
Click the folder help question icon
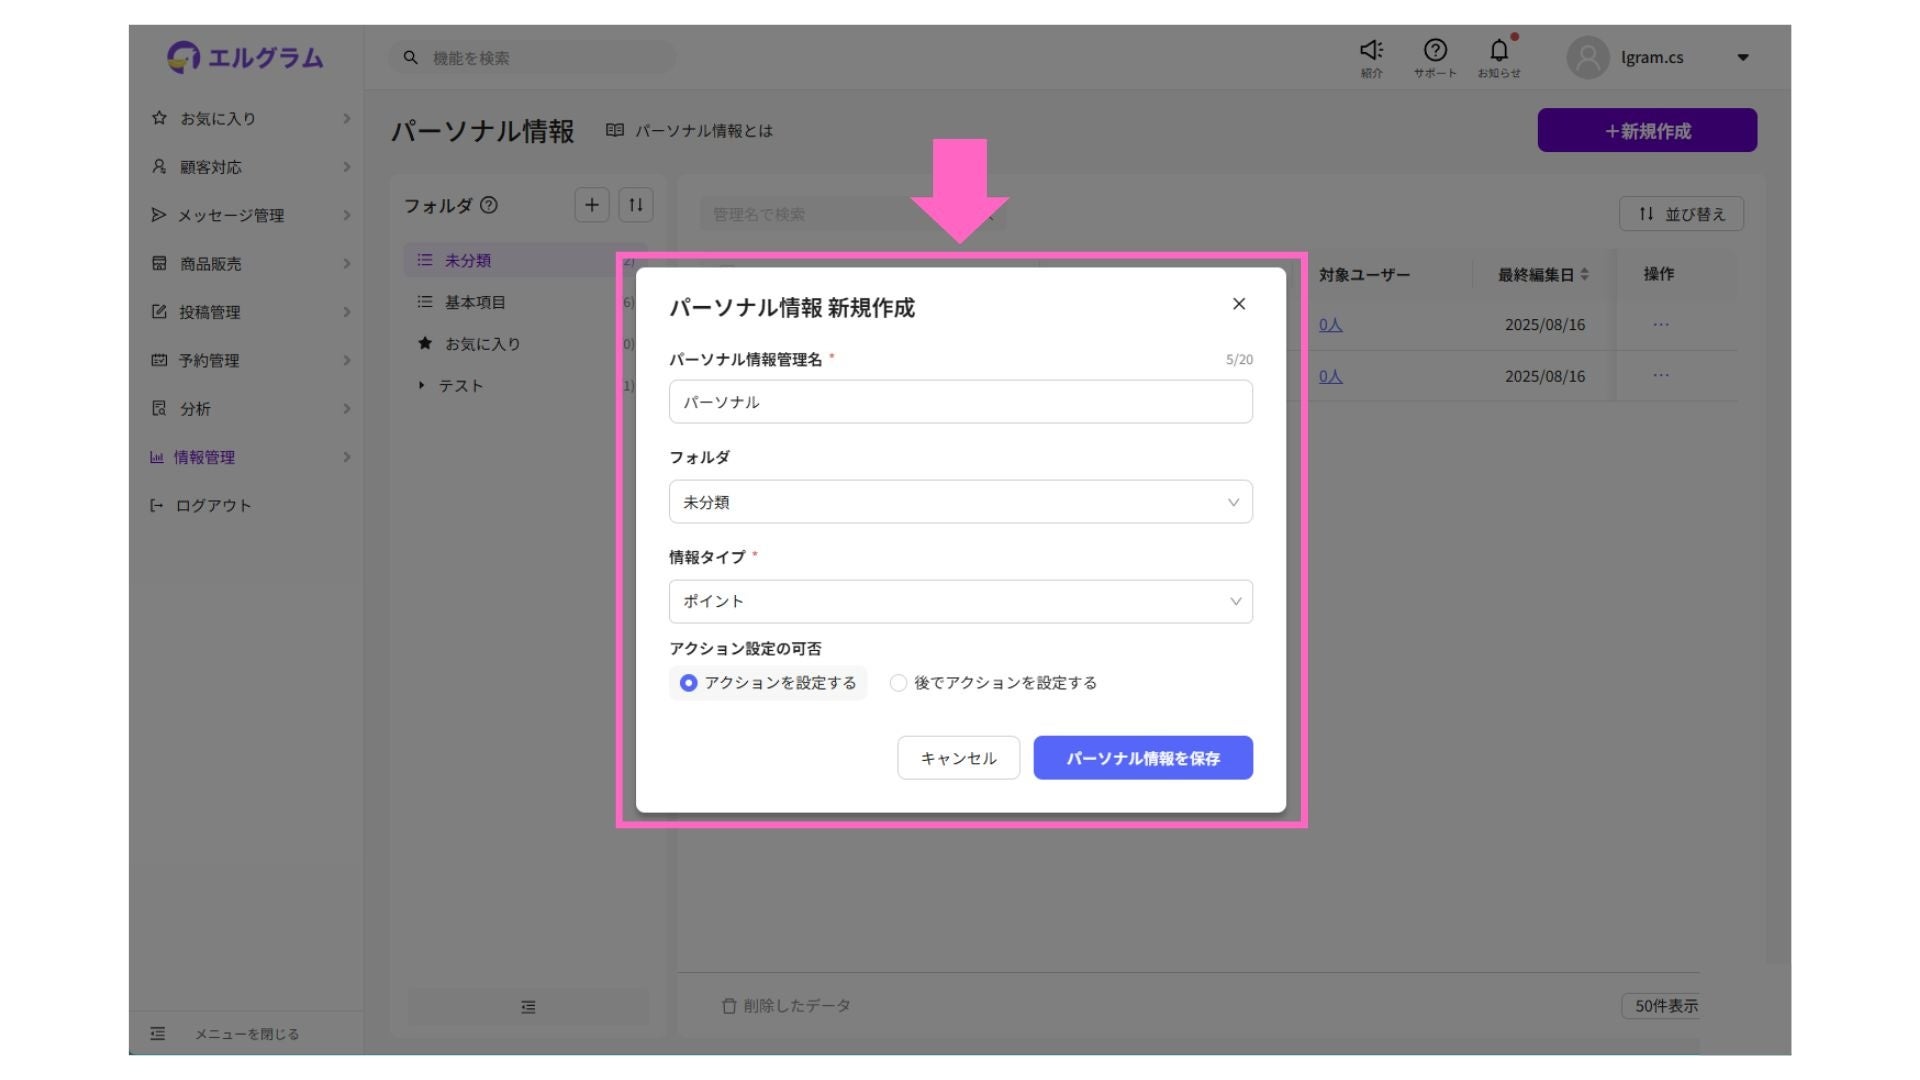(489, 205)
